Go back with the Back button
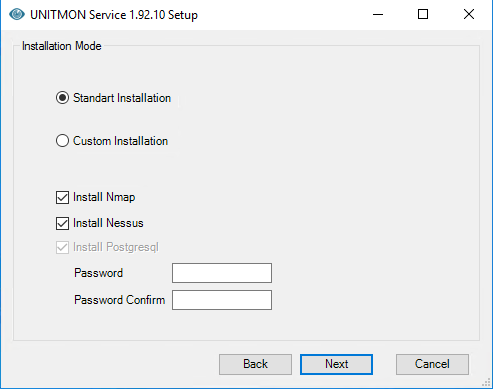Viewport: 493px width, 389px height. tap(255, 364)
